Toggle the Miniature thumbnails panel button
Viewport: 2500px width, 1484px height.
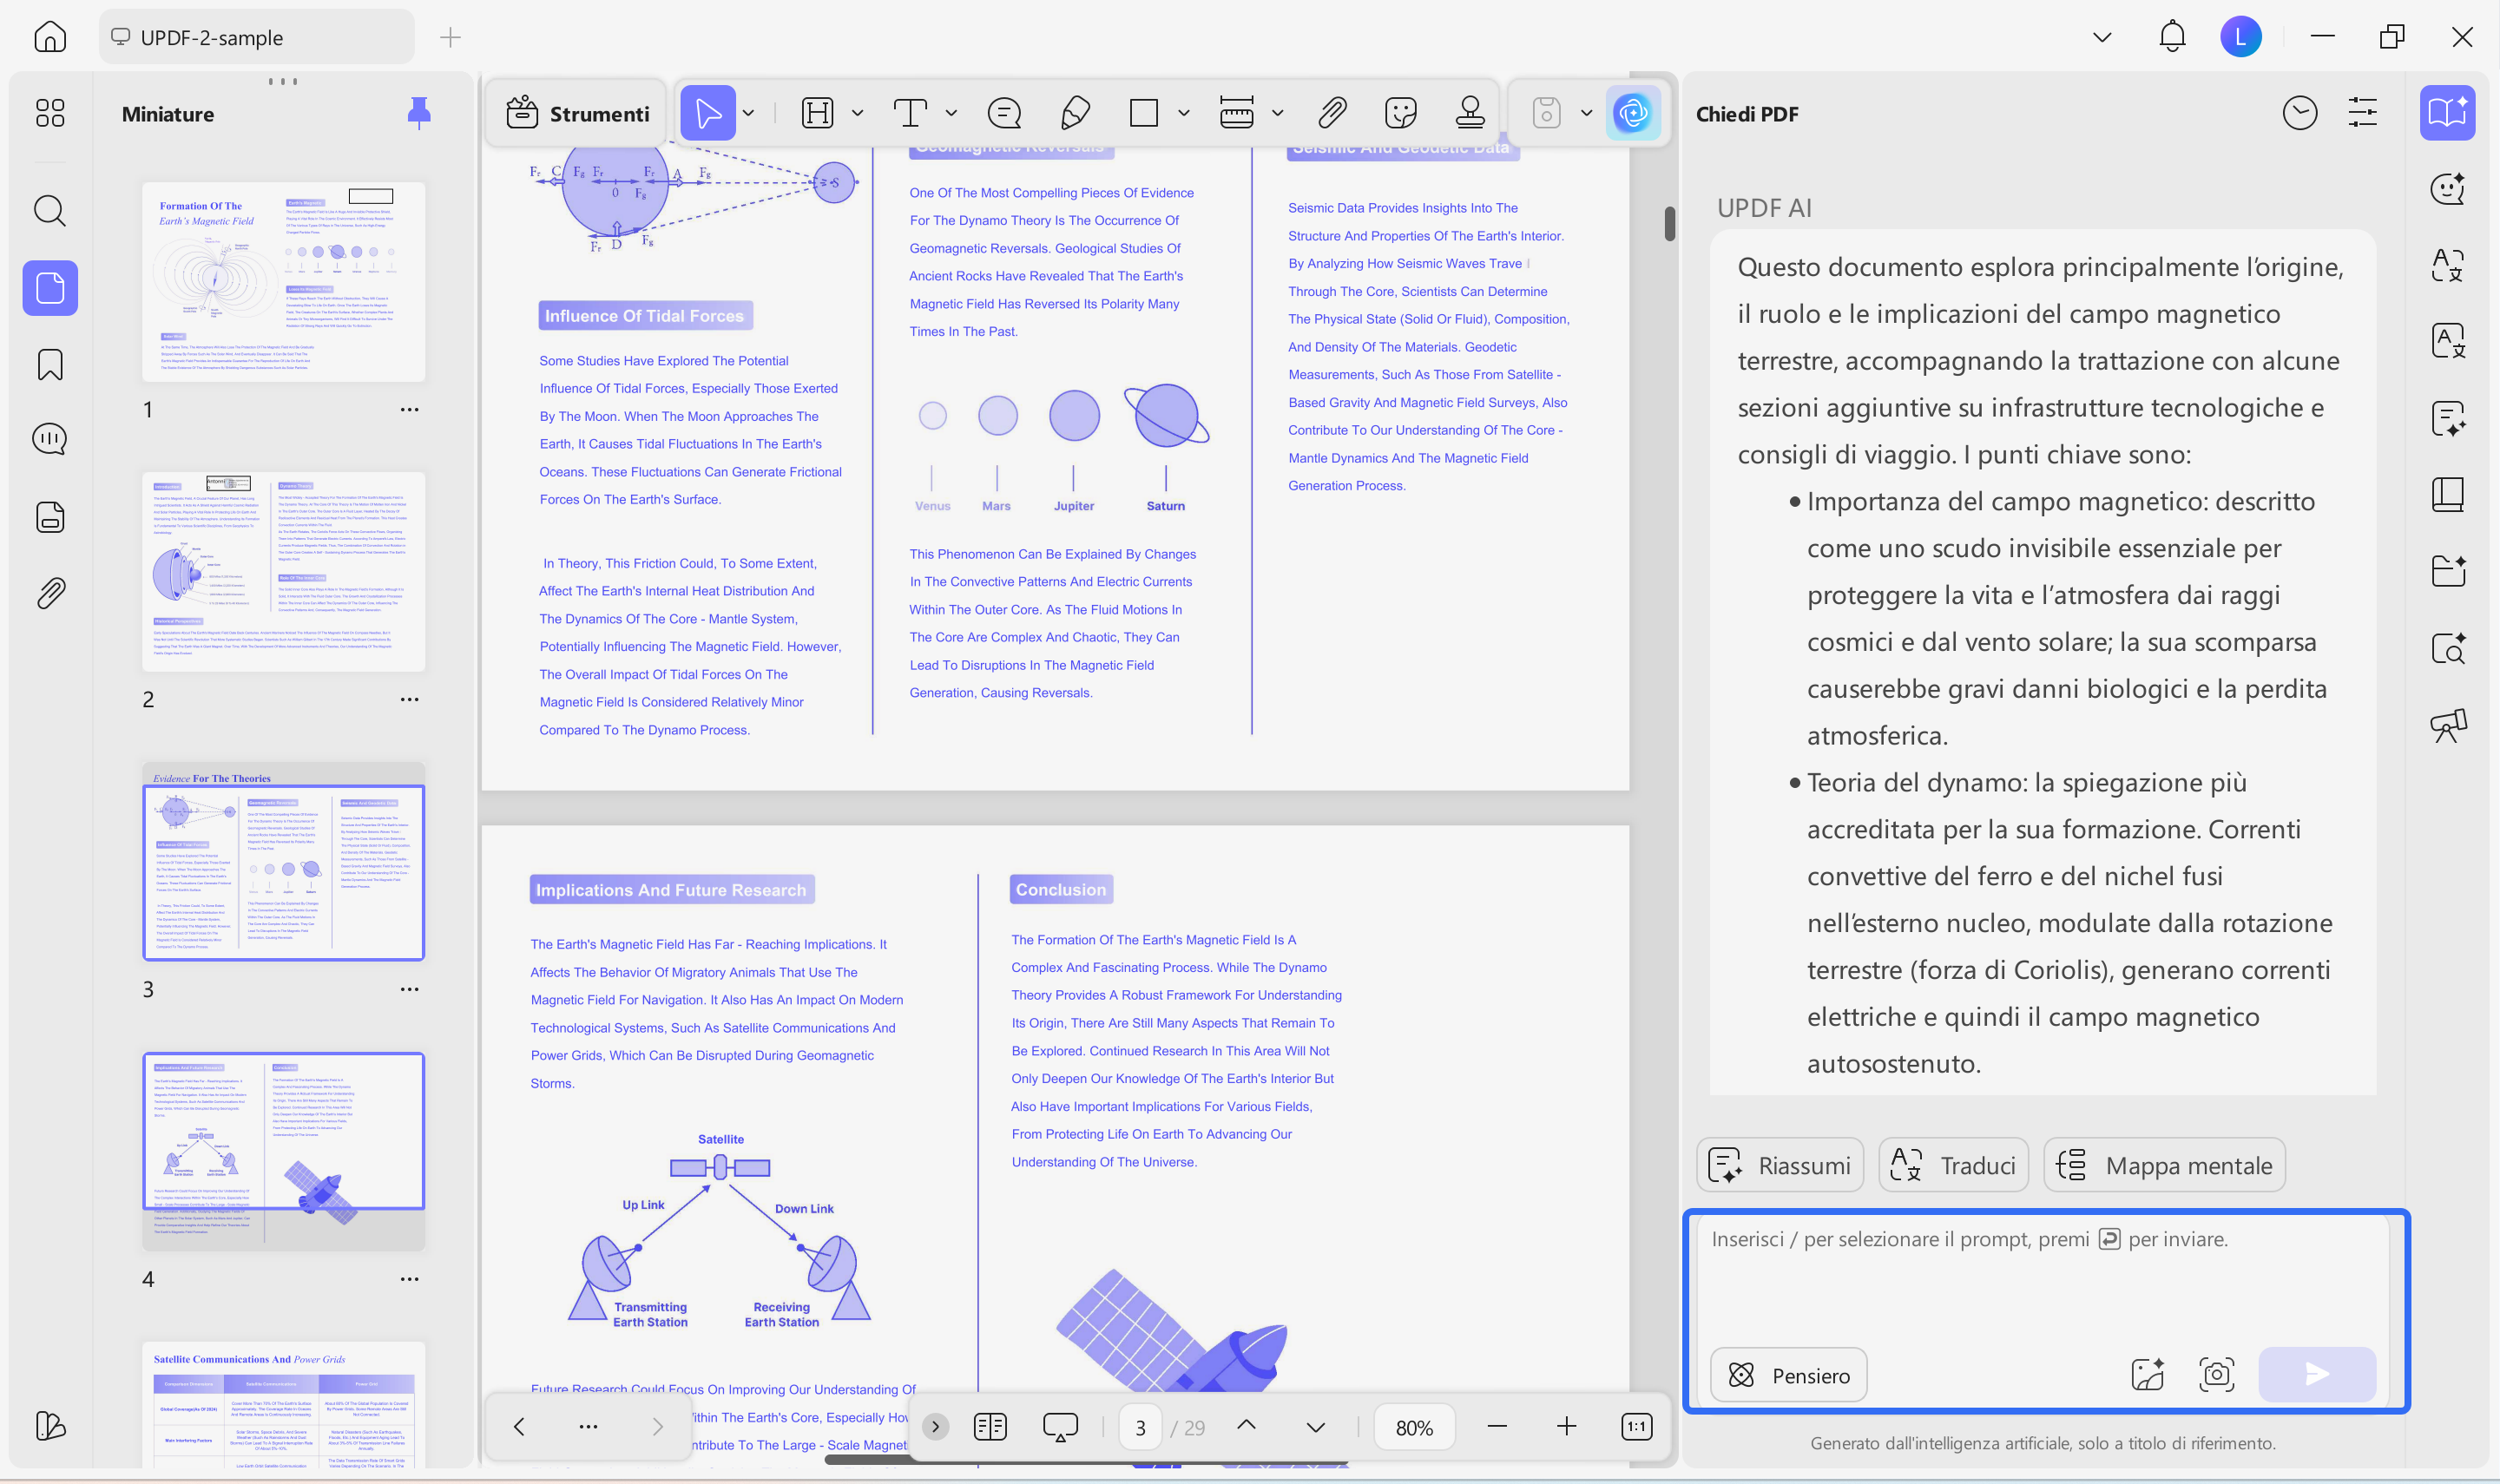point(50,288)
